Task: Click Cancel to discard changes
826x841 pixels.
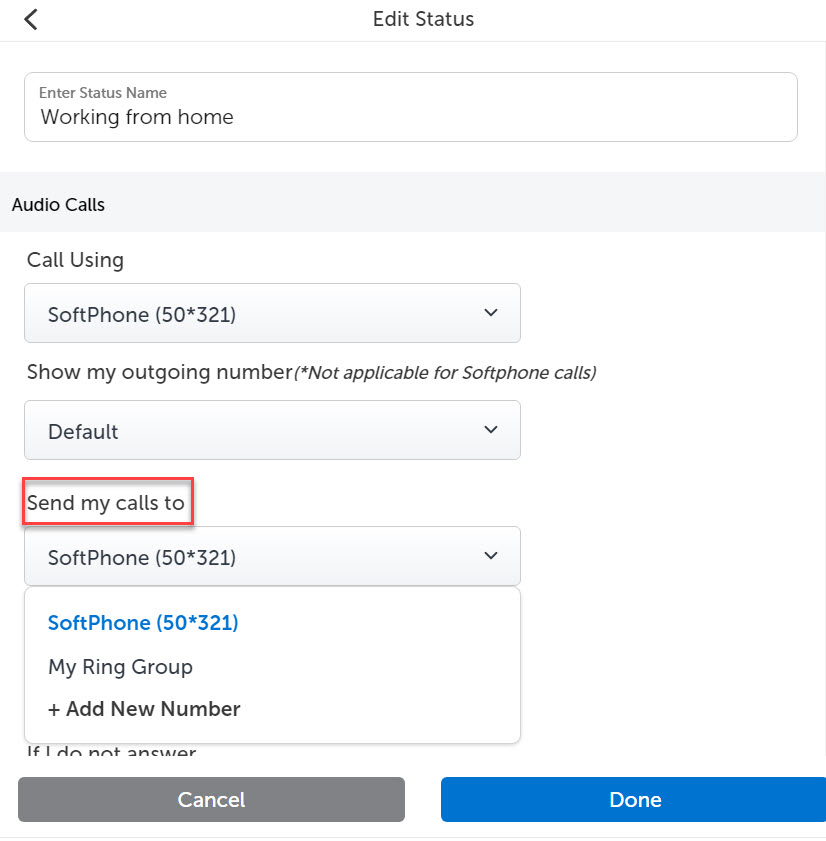Action: 211,799
